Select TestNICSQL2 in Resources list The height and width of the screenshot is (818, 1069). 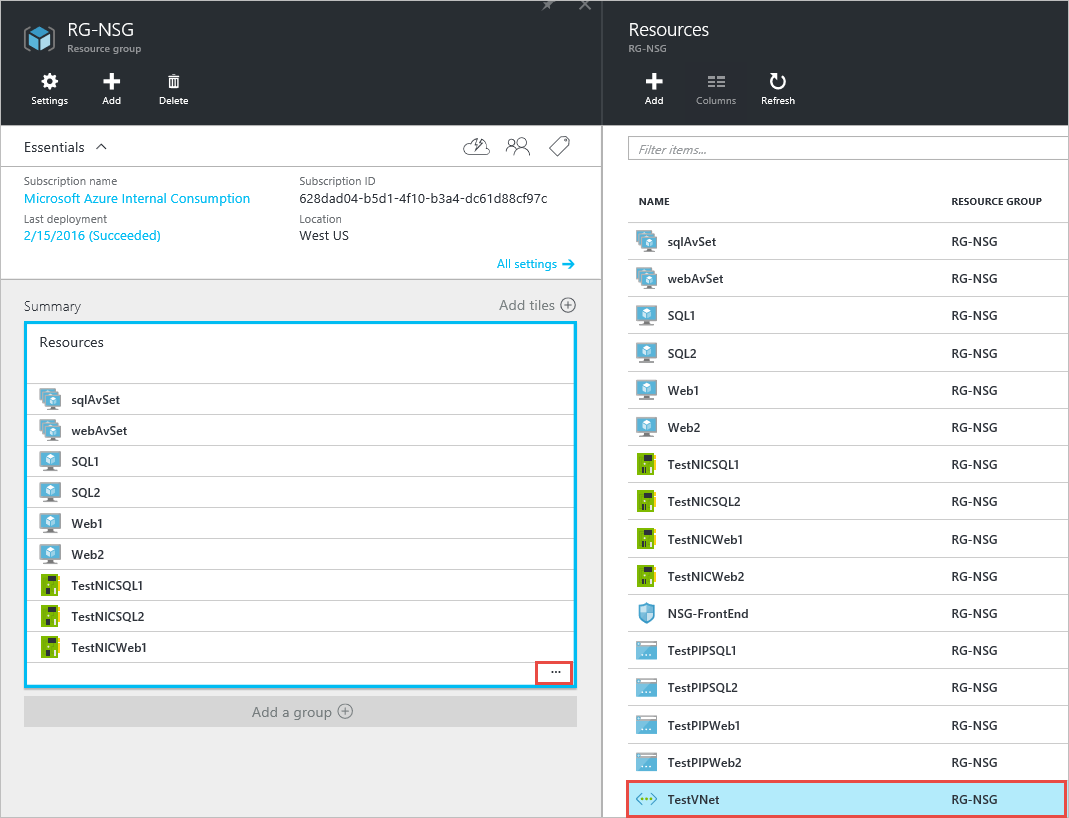[x=848, y=502]
